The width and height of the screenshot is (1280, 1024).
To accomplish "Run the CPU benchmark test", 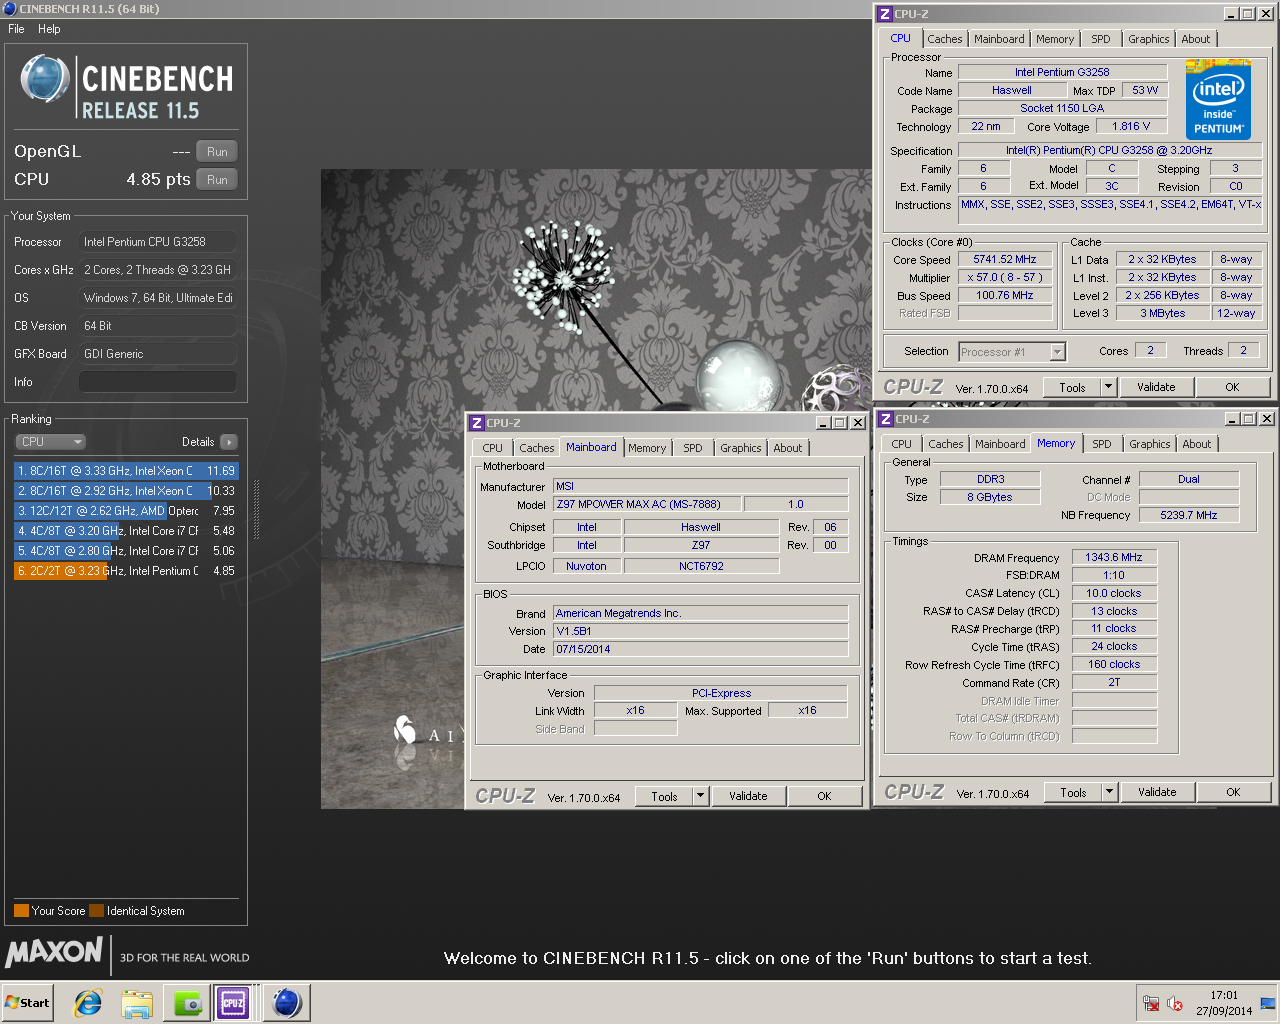I will point(217,180).
